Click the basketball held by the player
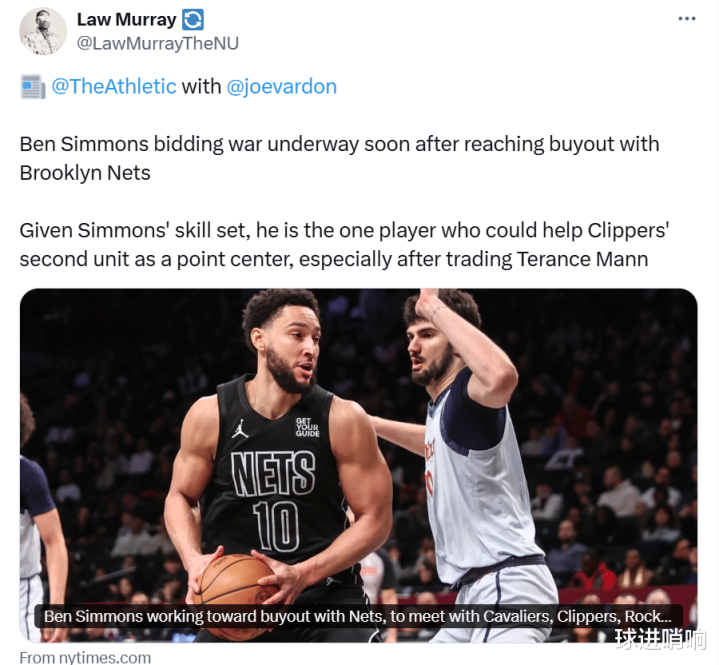The image size is (719, 665). click(235, 596)
